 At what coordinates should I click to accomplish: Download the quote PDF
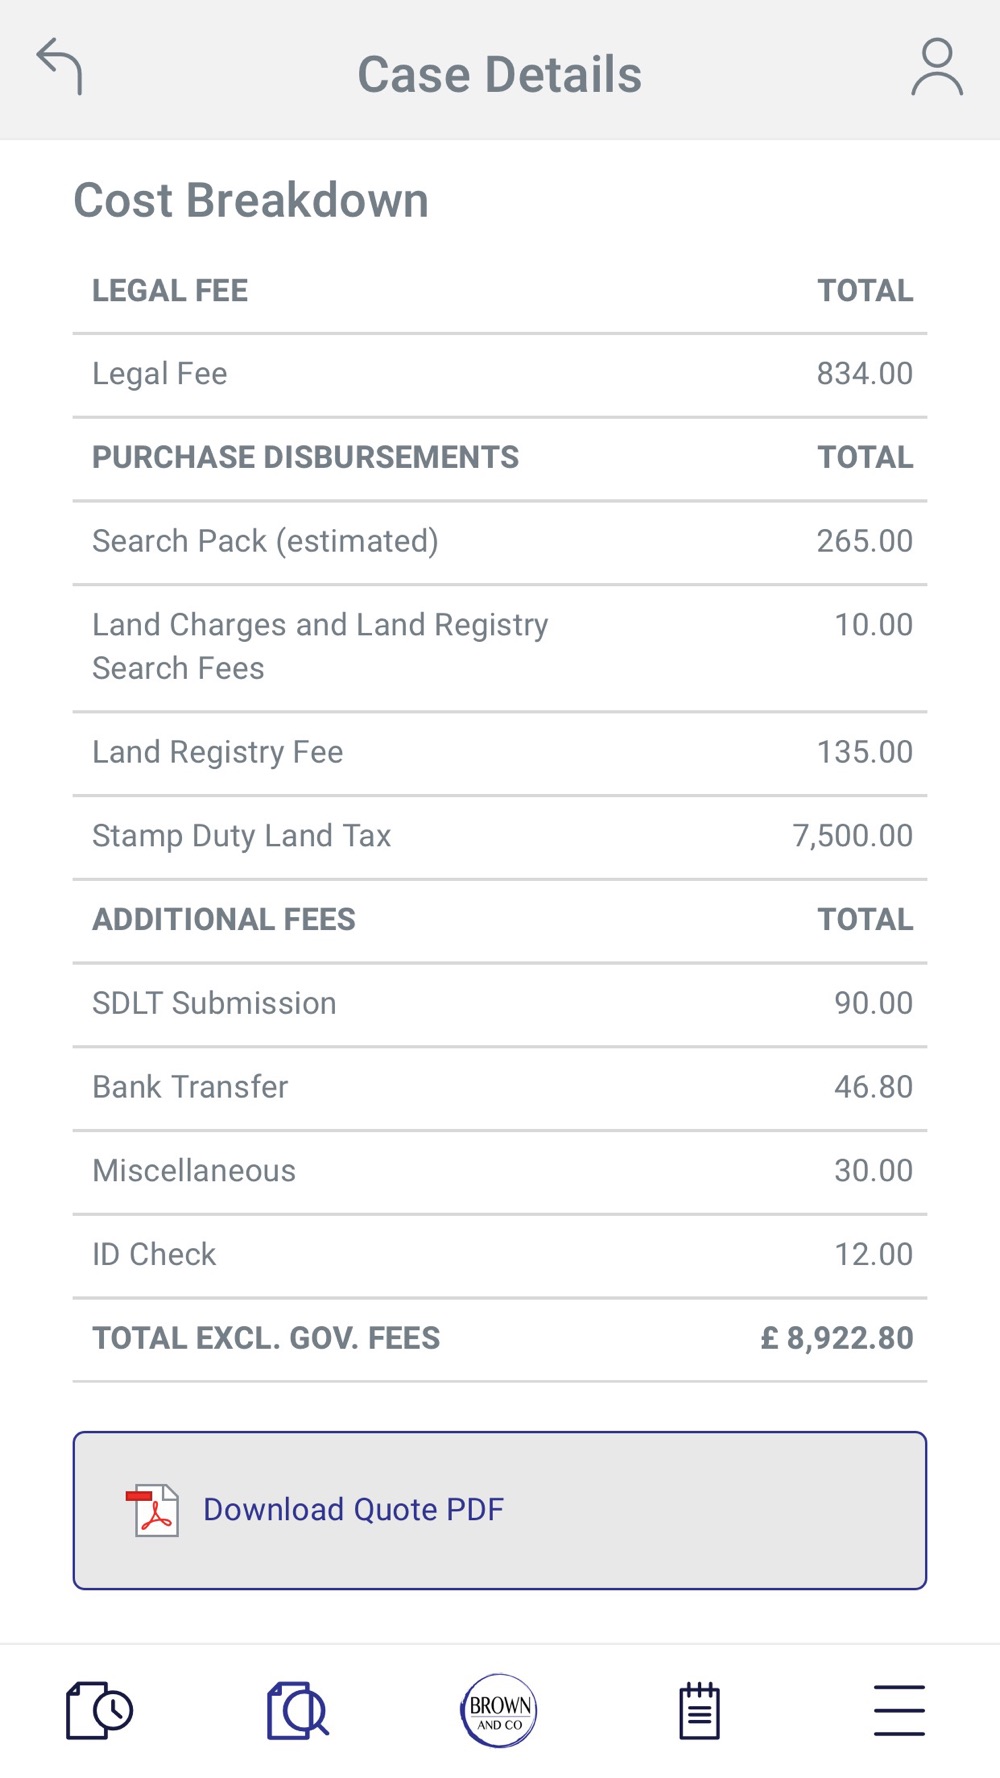tap(500, 1510)
